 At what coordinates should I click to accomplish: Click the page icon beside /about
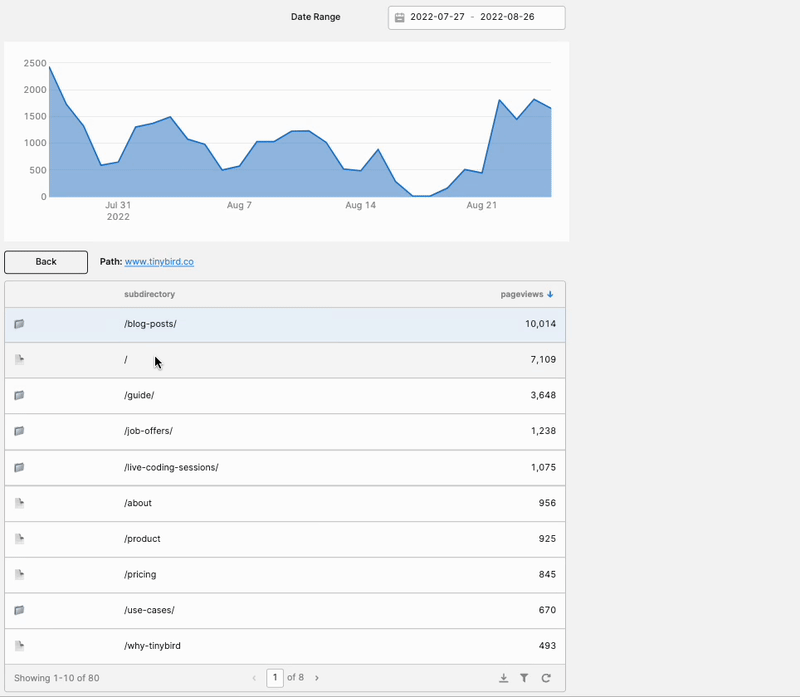click(19, 503)
